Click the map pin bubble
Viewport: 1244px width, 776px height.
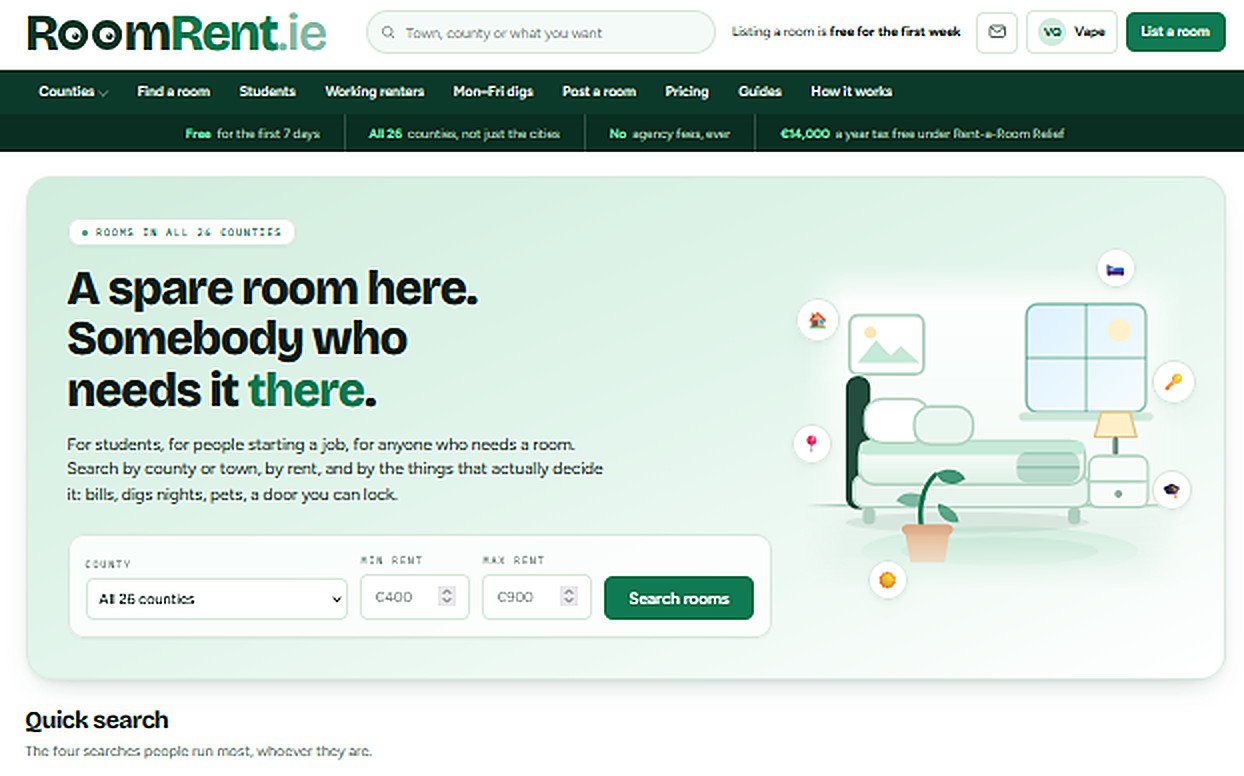point(811,443)
